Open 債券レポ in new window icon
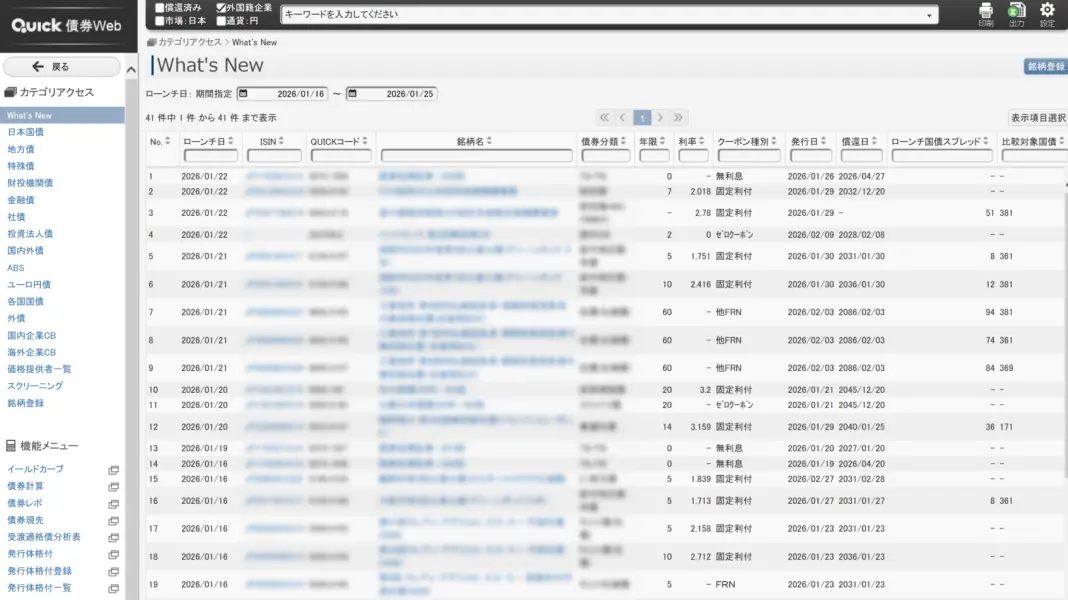 (x=114, y=504)
